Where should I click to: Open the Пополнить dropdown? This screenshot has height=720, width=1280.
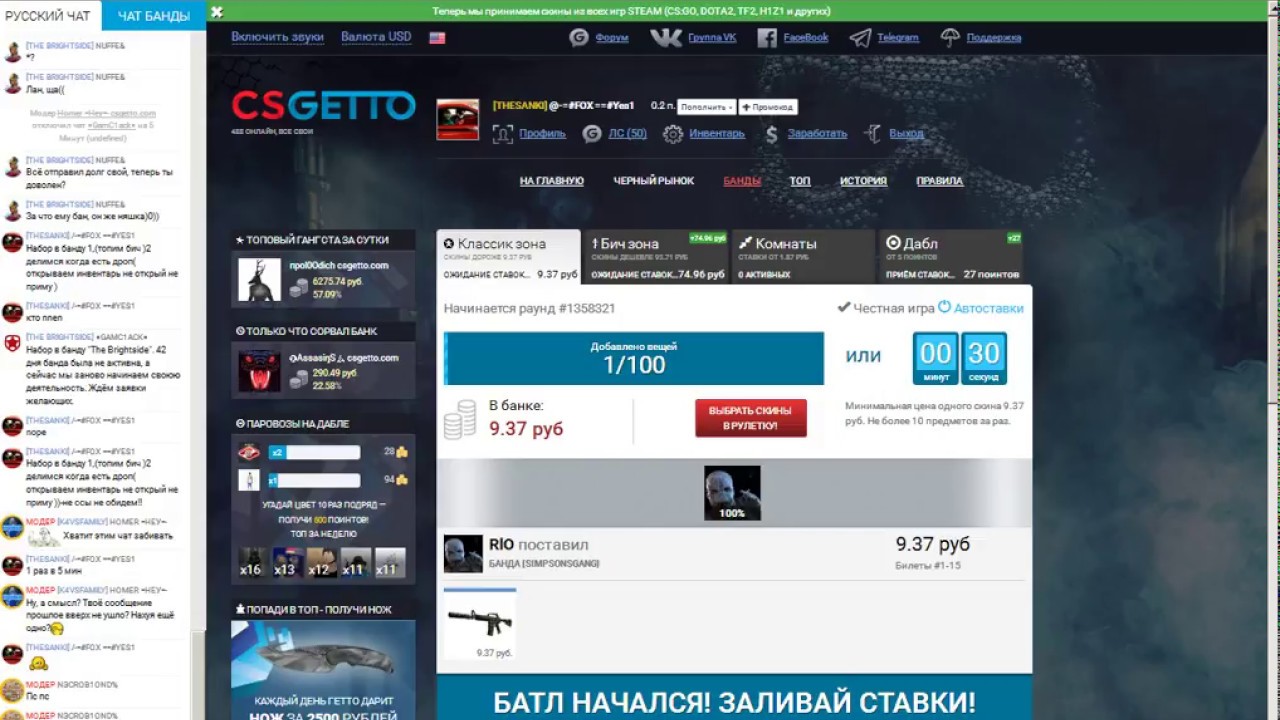coord(706,107)
